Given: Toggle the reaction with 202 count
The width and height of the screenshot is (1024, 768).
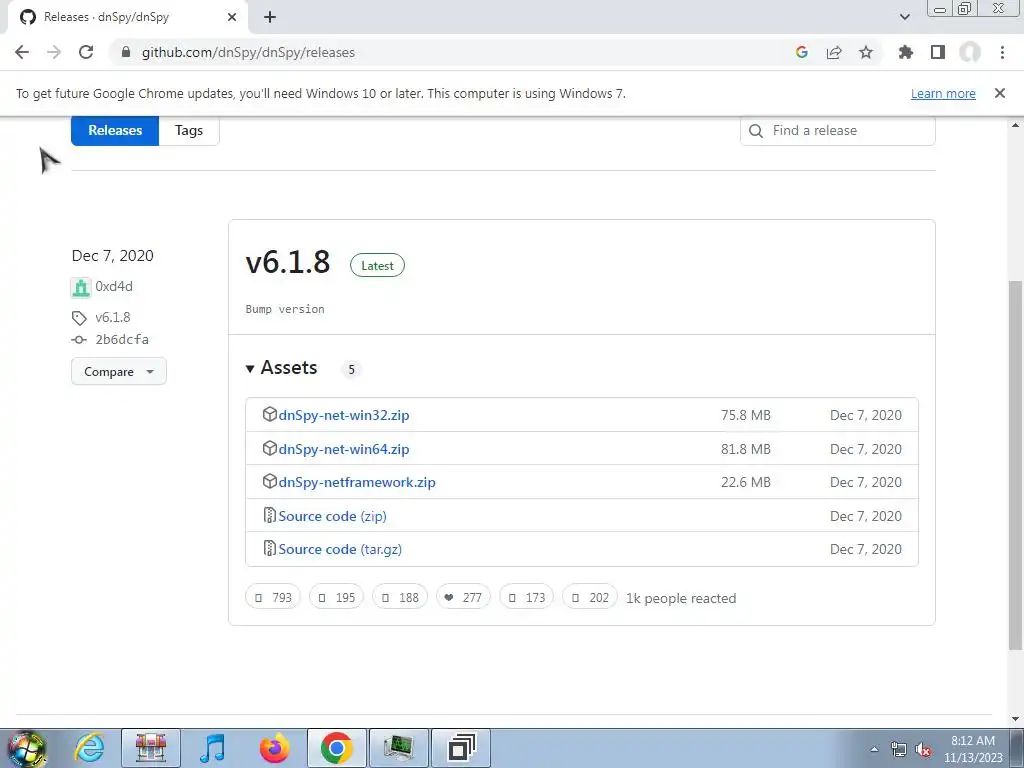Looking at the screenshot, I should click(590, 597).
